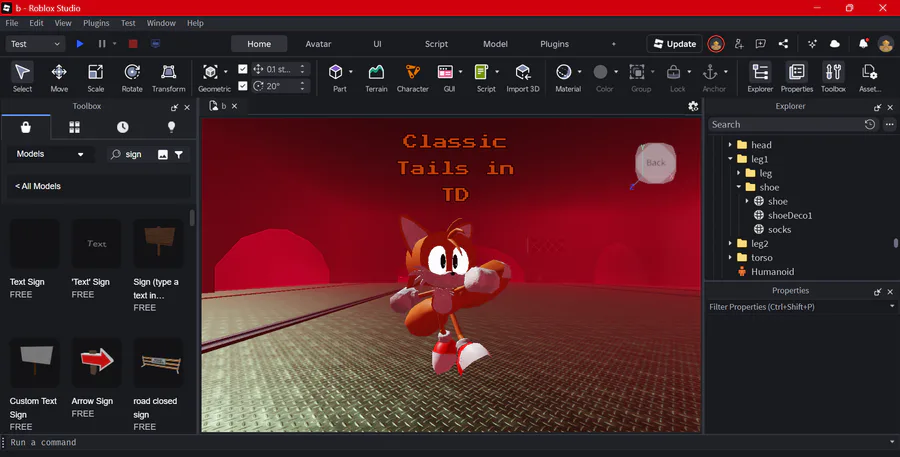The image size is (900, 457).
Task: Toggle the Properties panel button
Action: coord(797,77)
